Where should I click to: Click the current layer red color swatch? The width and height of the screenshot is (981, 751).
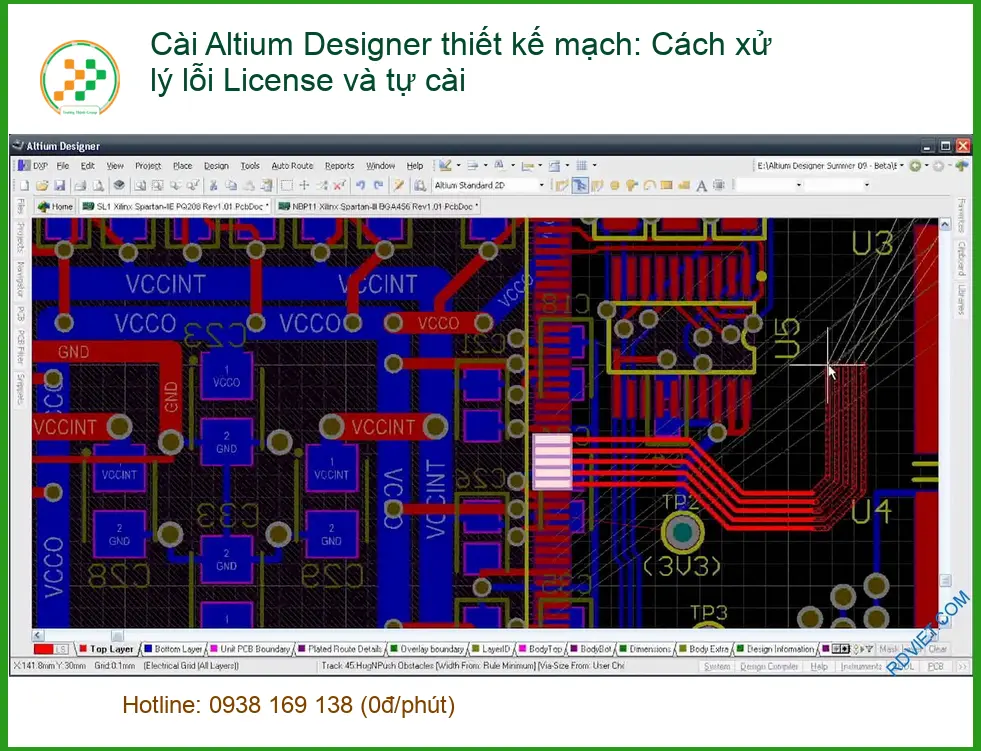[x=43, y=649]
